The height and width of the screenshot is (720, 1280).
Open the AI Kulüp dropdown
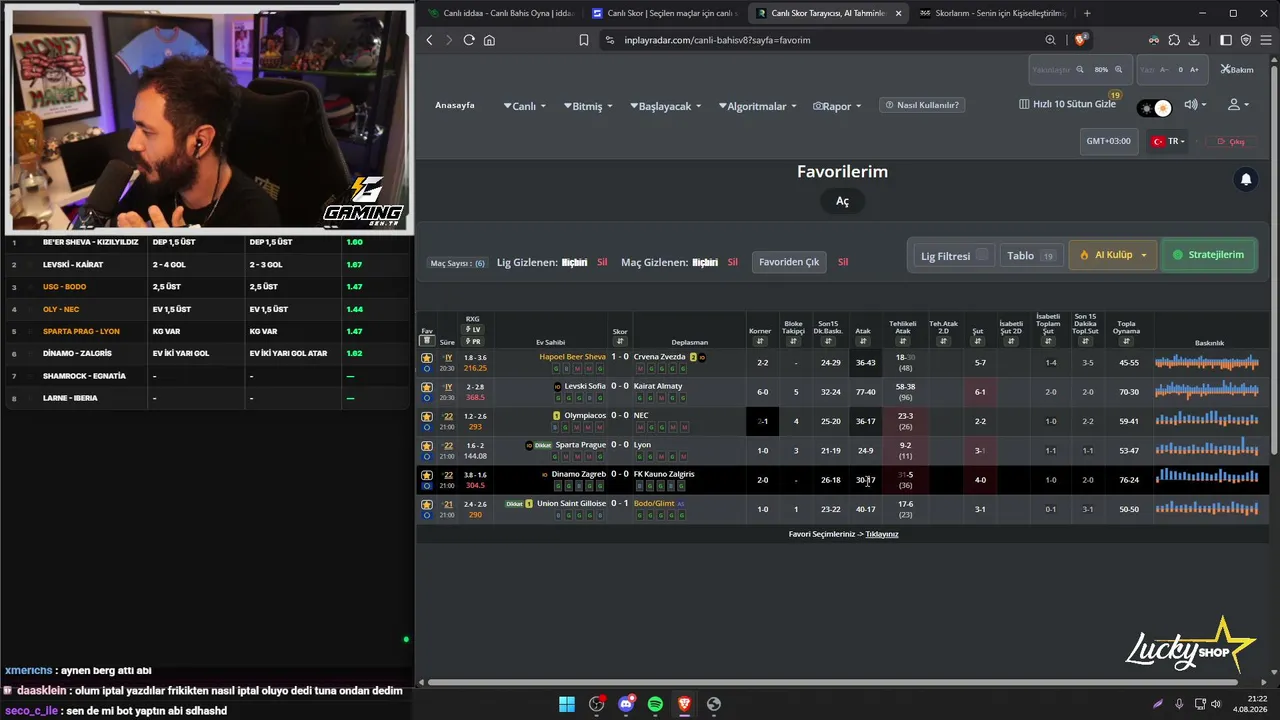[x=1113, y=255]
